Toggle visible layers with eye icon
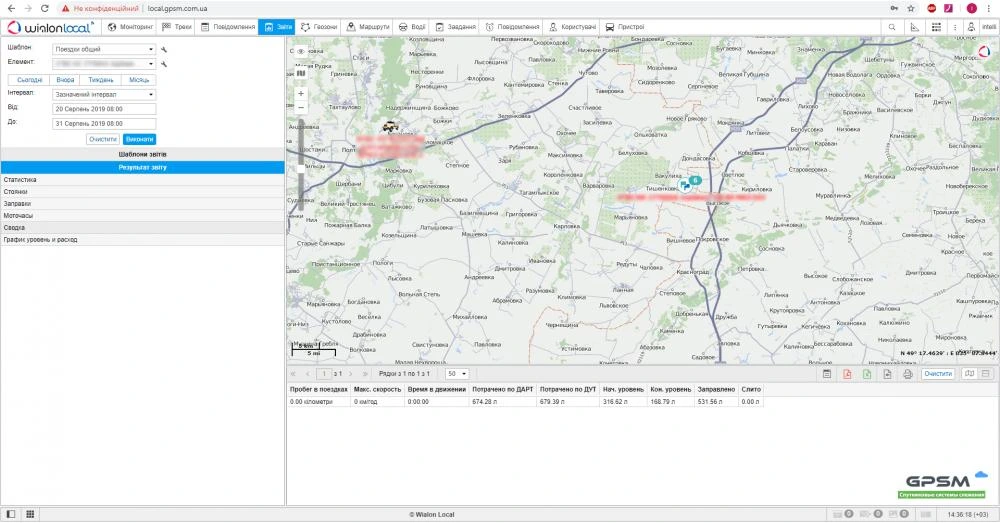The image size is (1000, 523). point(301,50)
